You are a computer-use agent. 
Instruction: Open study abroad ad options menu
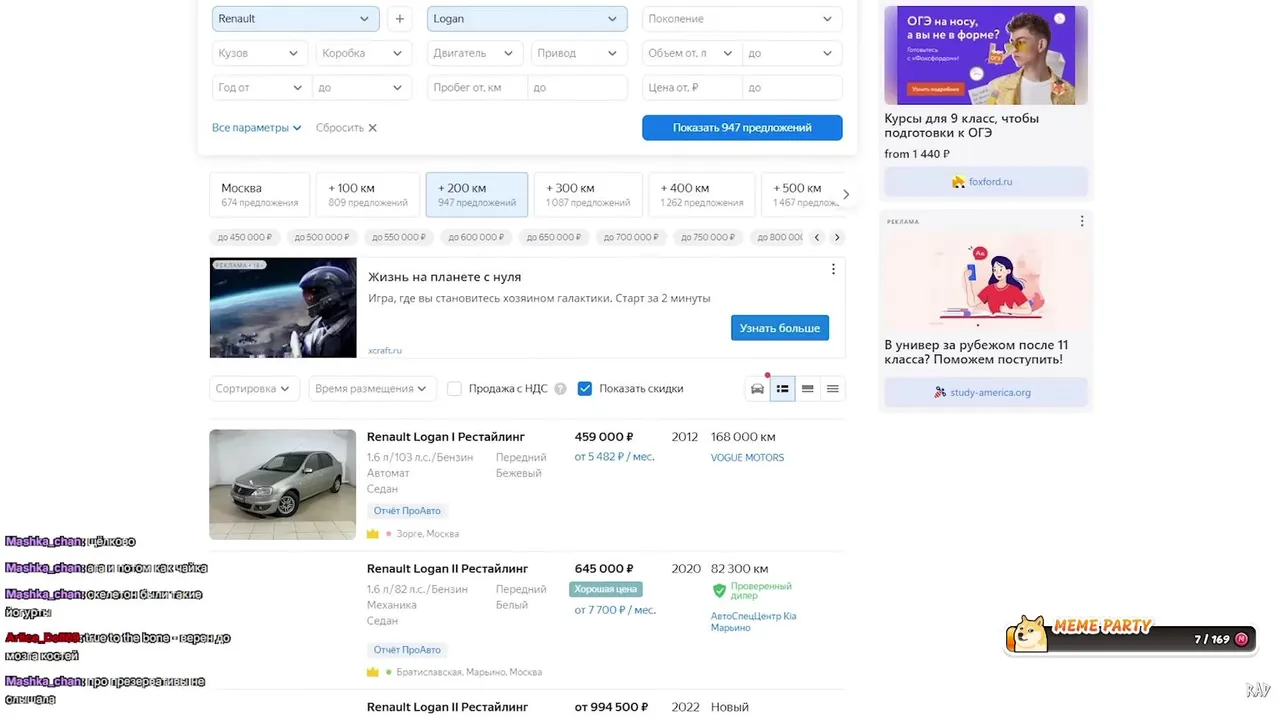pyautogui.click(x=1081, y=222)
